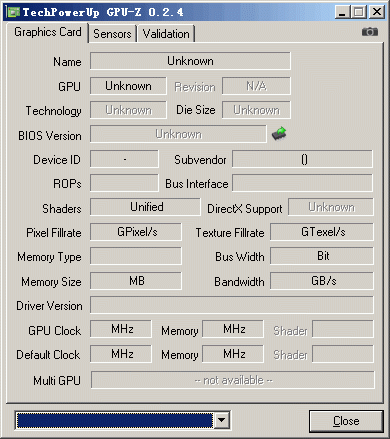Click the Default Clock MHz field
The height and width of the screenshot is (439, 390).
[x=121, y=354]
